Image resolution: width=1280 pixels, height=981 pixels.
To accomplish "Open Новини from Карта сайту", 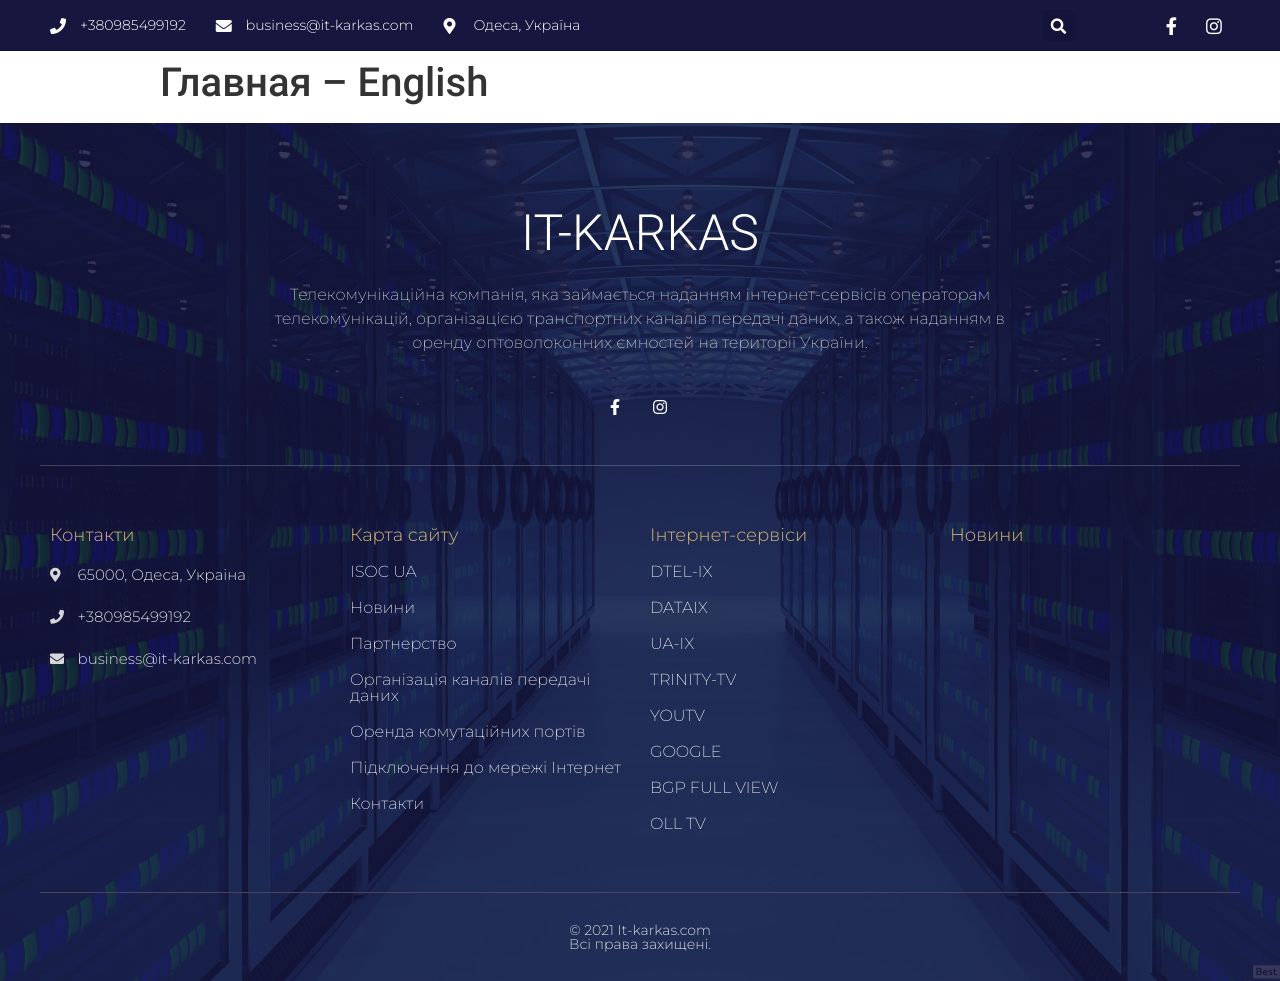I will coord(382,607).
